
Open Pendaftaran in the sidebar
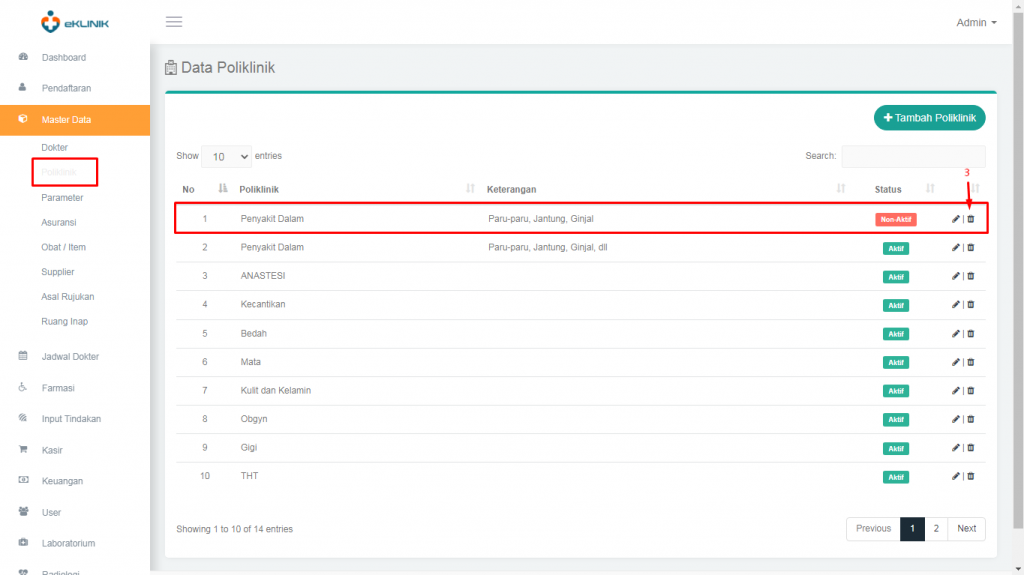point(66,88)
